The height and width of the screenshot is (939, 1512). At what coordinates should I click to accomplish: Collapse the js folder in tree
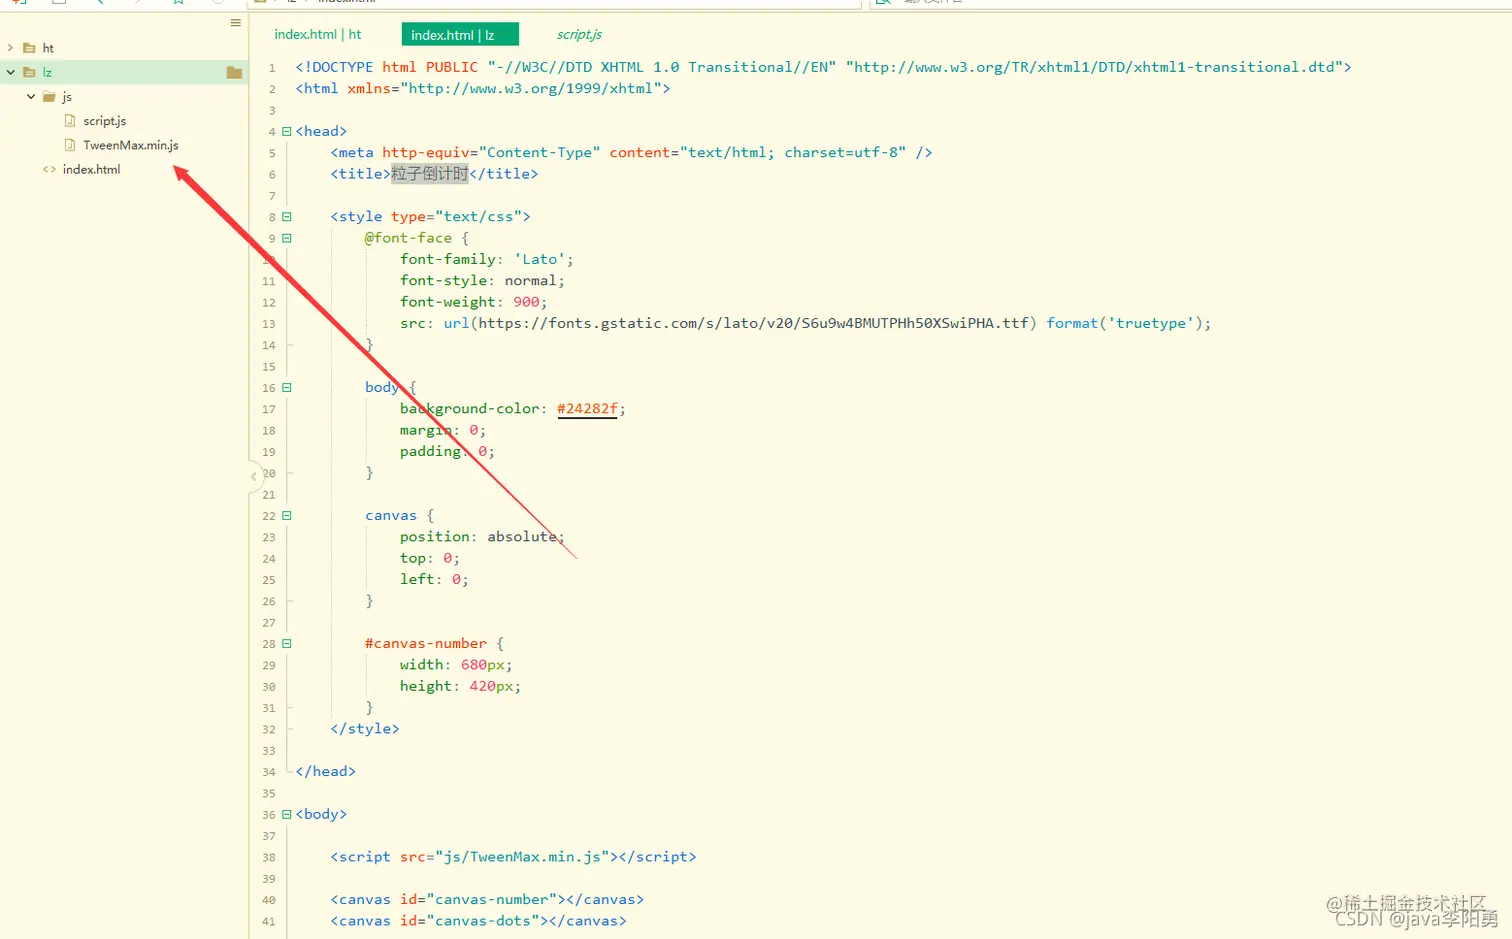31,97
